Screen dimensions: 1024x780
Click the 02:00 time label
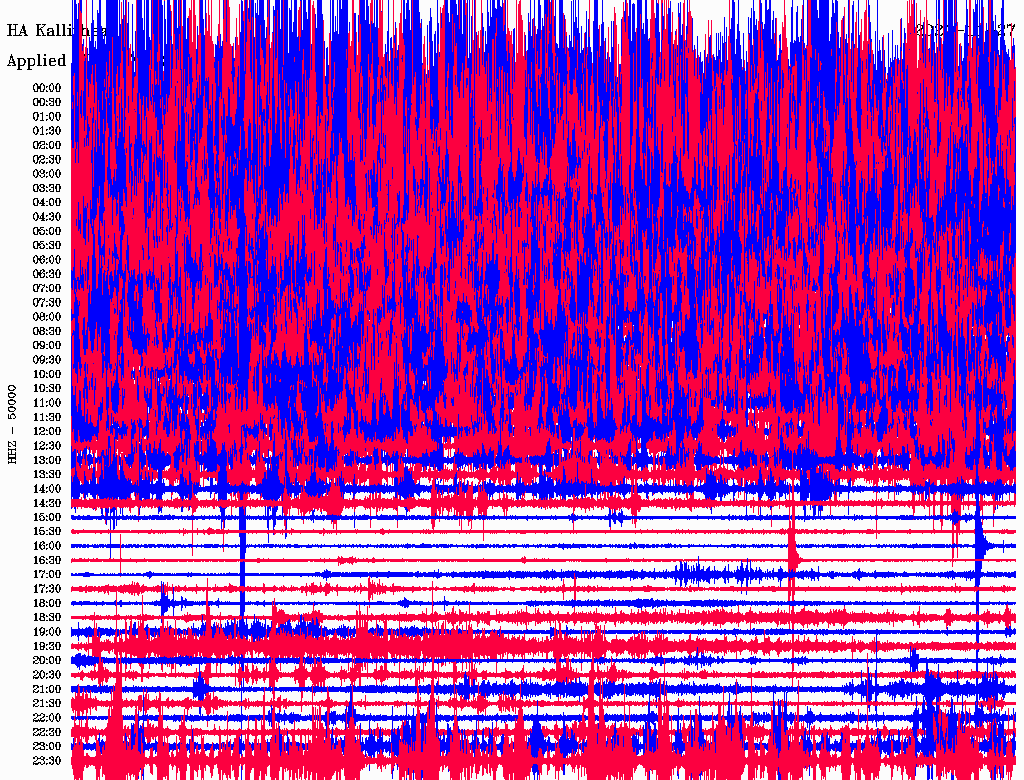[x=47, y=146]
